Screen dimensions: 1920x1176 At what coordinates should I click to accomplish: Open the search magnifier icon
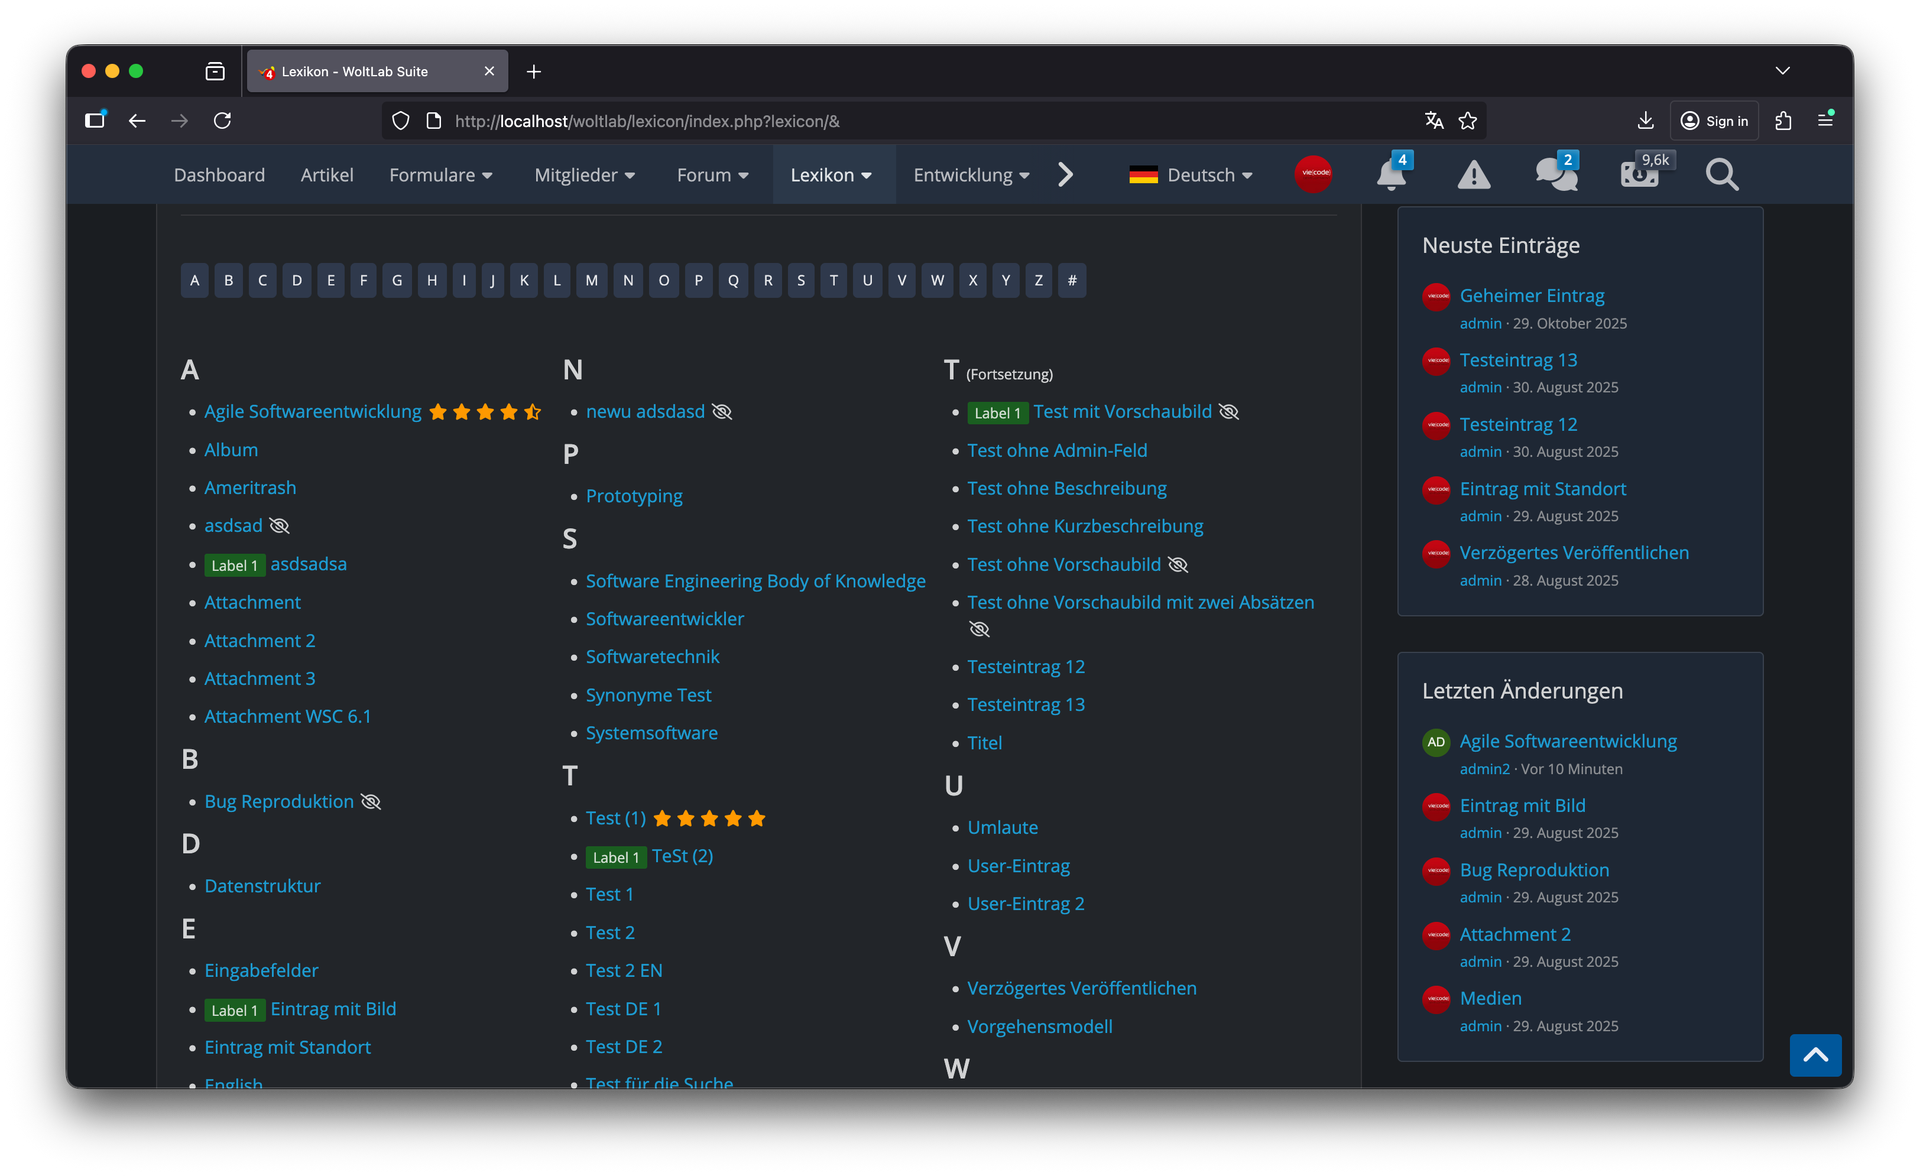click(1721, 175)
